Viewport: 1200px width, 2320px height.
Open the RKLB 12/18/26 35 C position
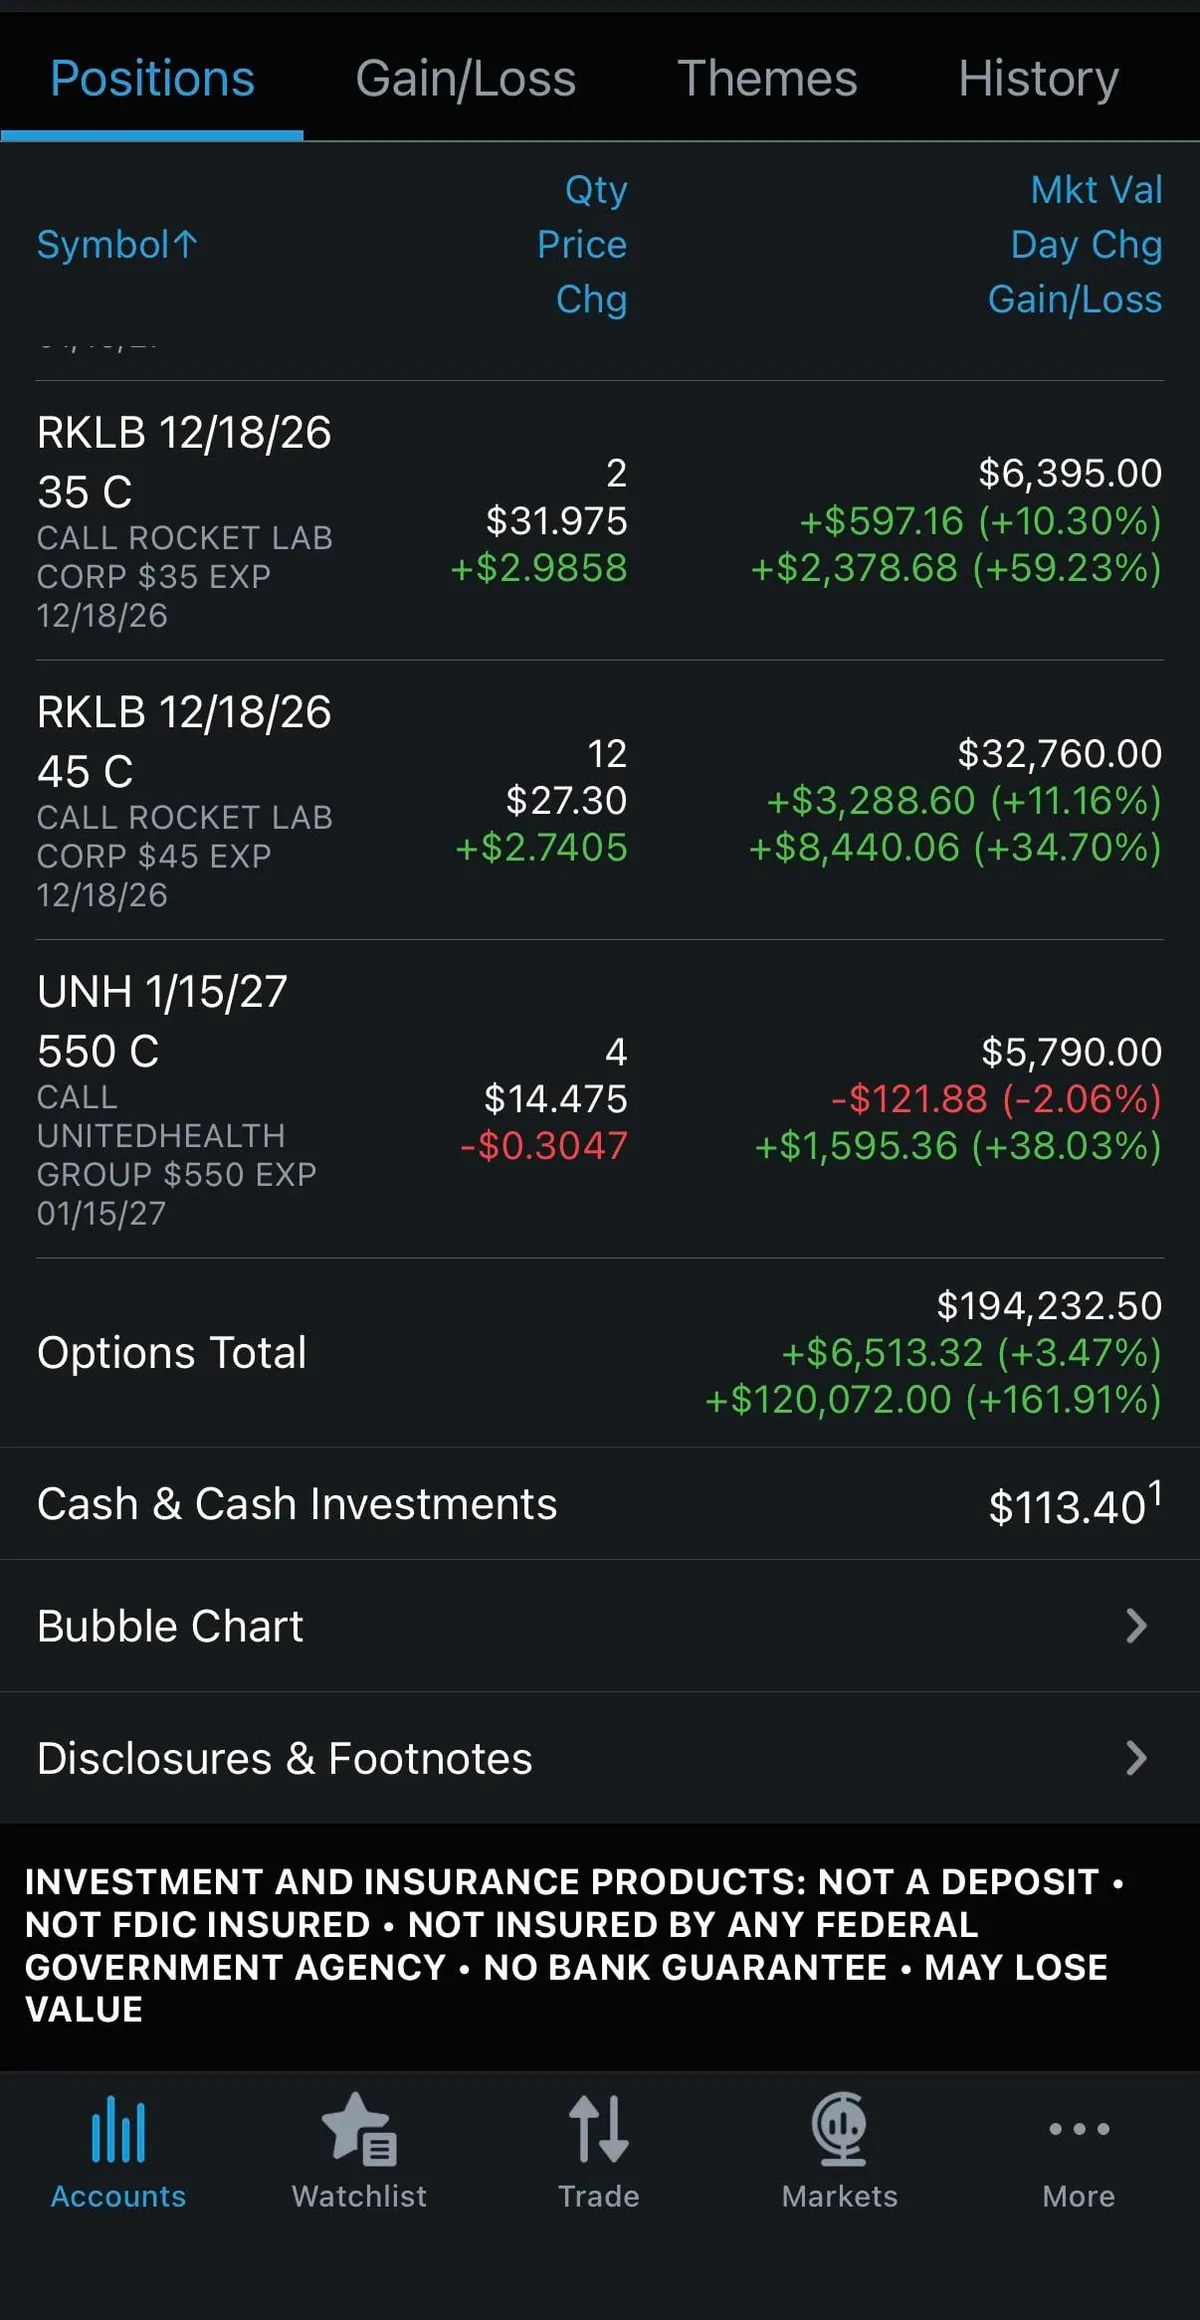coord(184,462)
